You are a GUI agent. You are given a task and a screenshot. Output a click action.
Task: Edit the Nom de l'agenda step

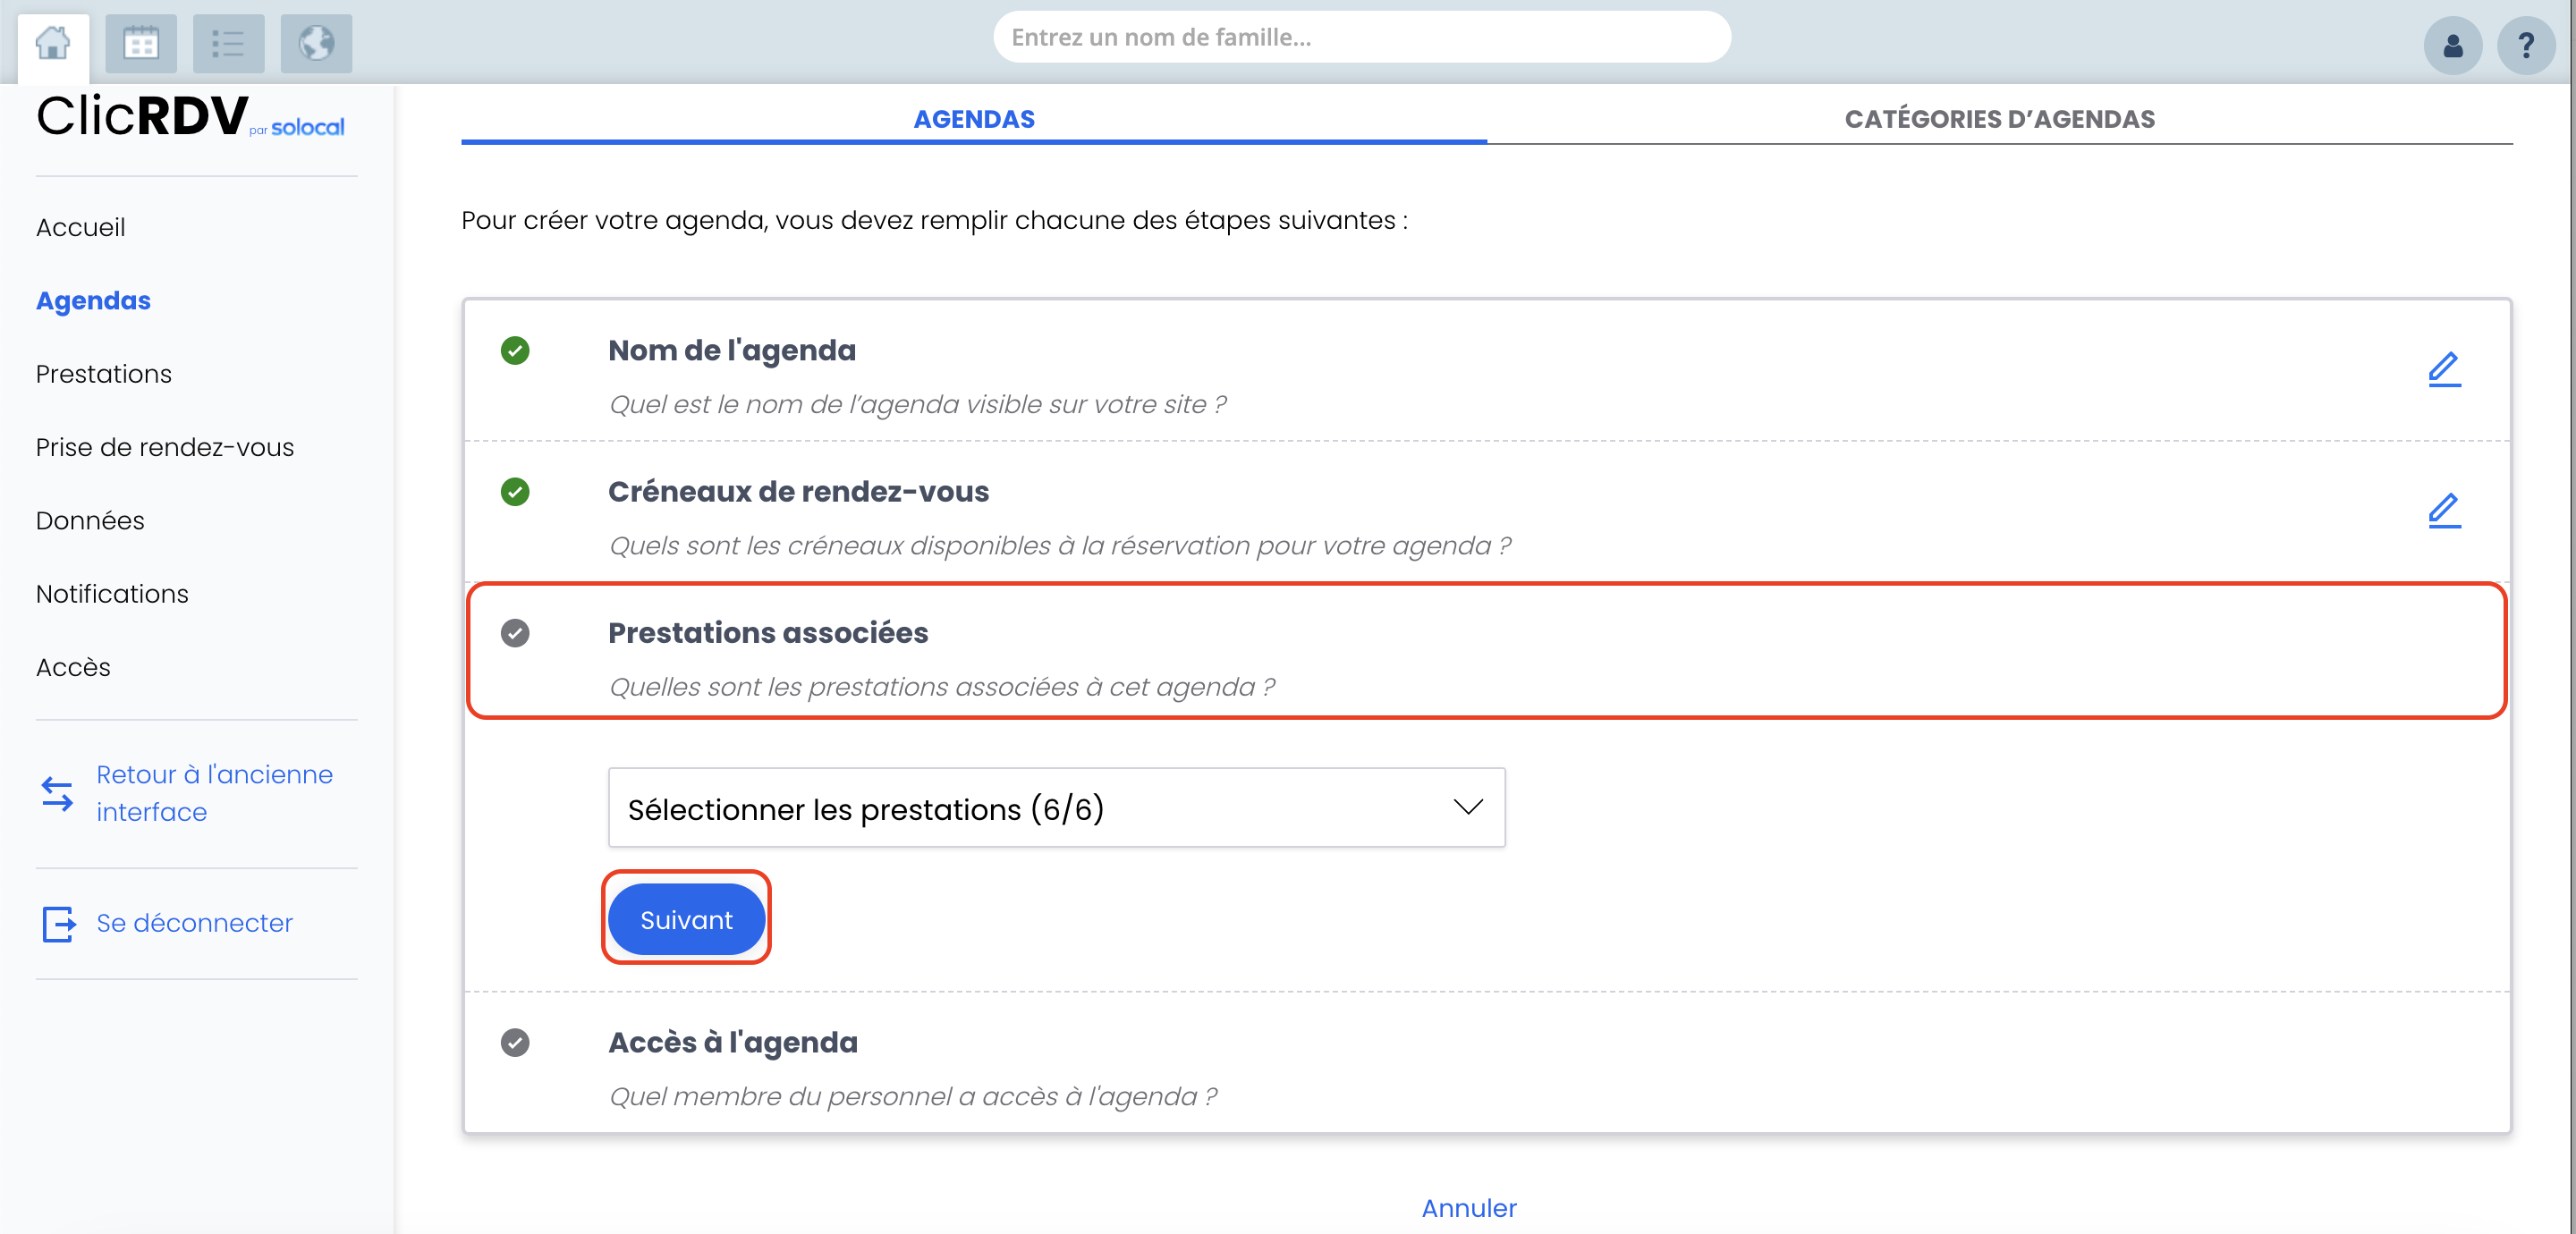point(2444,369)
